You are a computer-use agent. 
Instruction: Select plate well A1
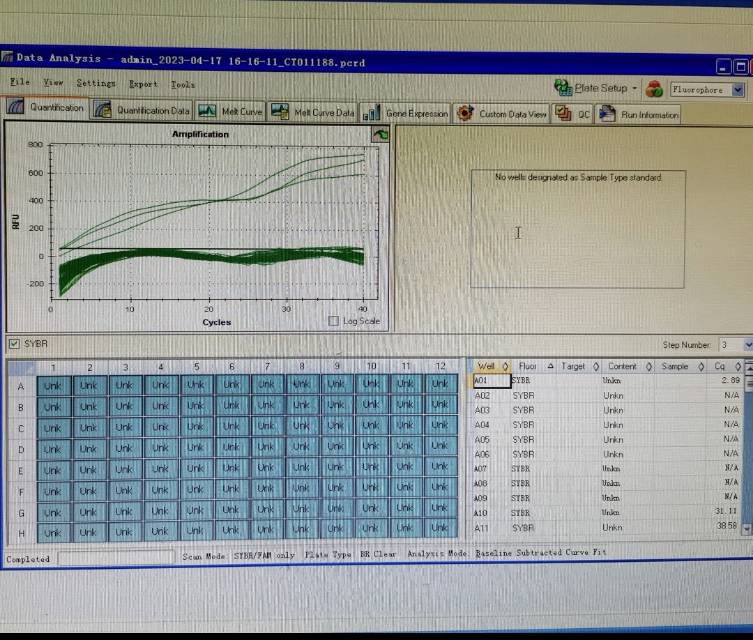tap(53, 386)
